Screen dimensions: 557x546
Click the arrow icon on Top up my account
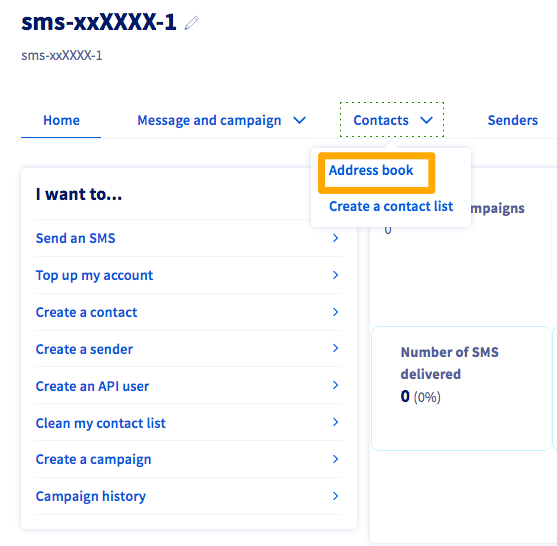pos(335,275)
